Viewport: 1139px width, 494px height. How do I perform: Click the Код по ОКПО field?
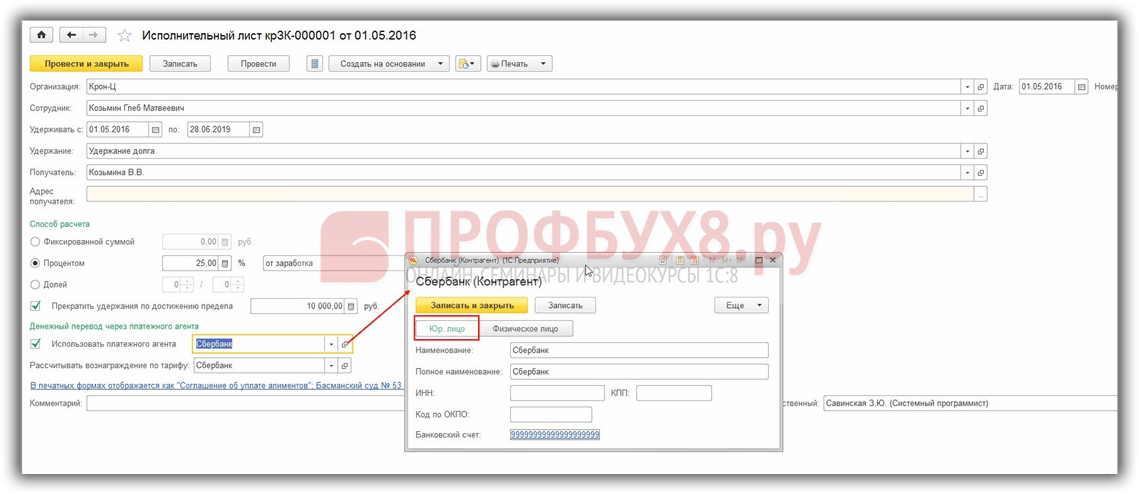click(551, 414)
